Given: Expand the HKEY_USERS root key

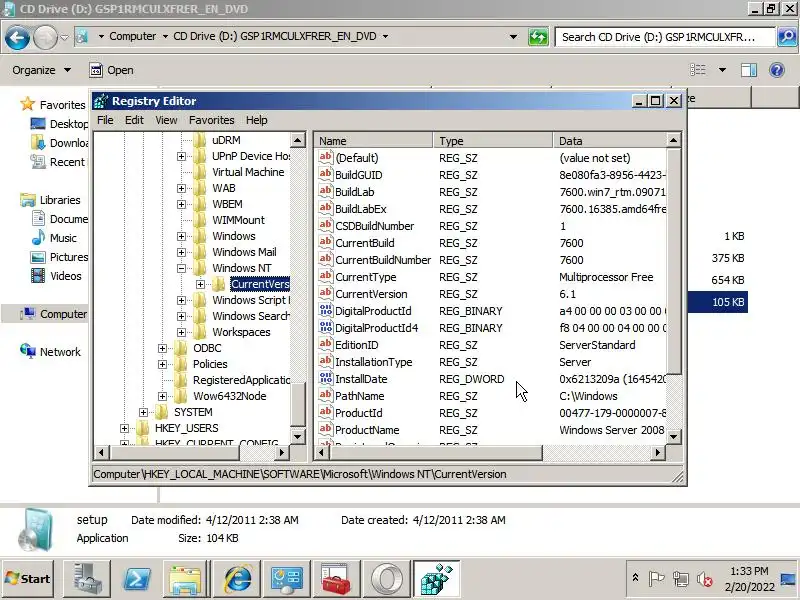Looking at the screenshot, I should coord(124,428).
